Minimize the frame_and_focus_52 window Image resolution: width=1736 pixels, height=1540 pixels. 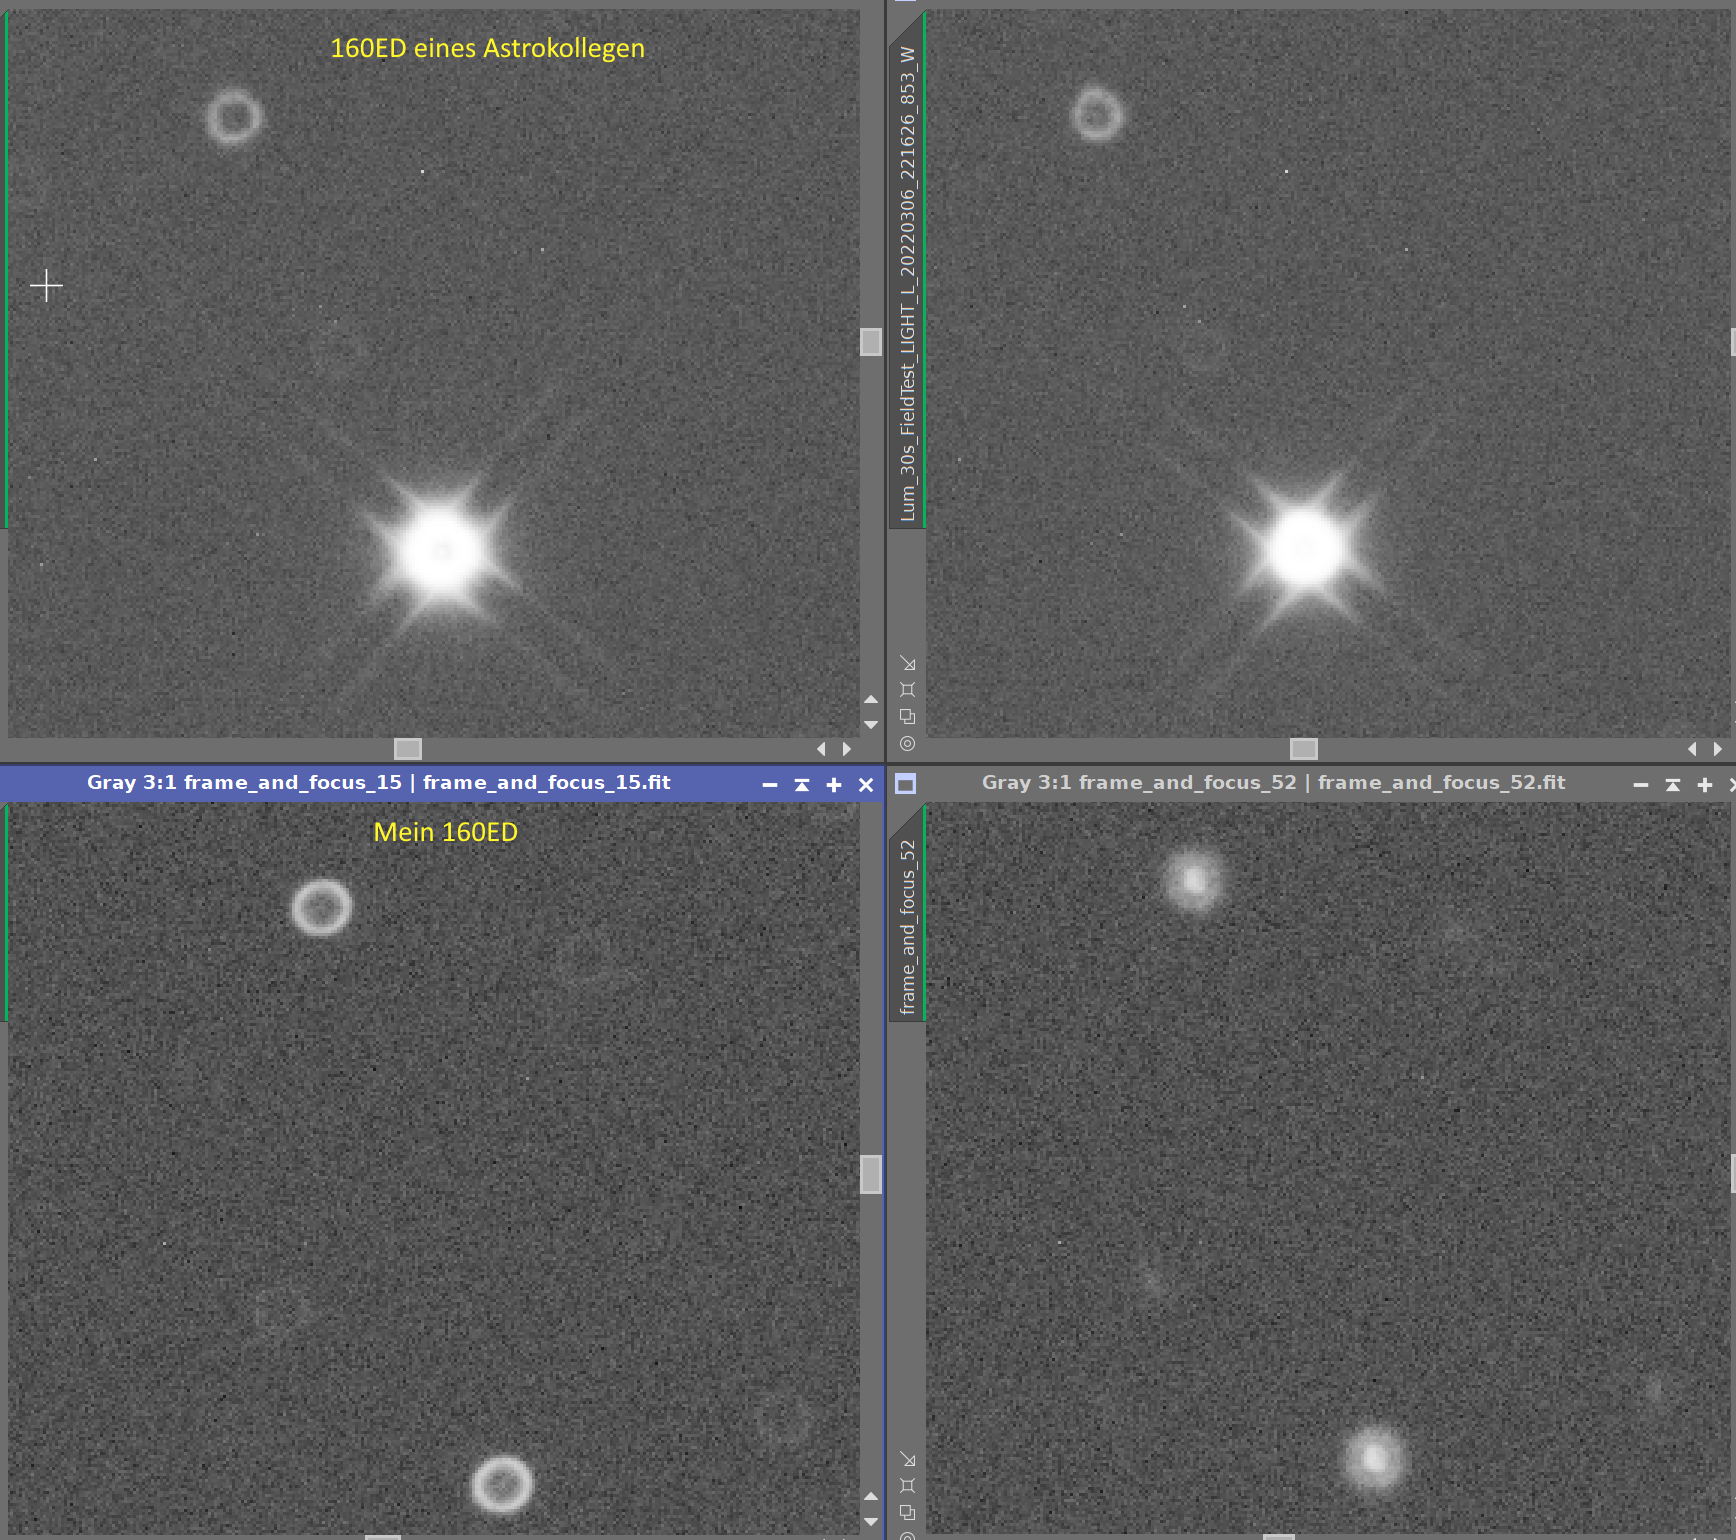pyautogui.click(x=1641, y=785)
